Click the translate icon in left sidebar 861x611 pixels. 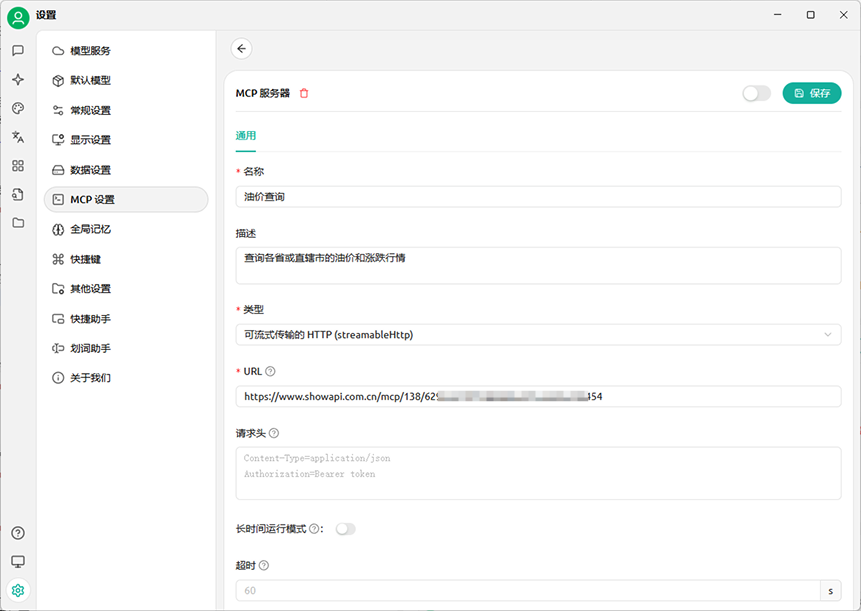click(x=18, y=137)
